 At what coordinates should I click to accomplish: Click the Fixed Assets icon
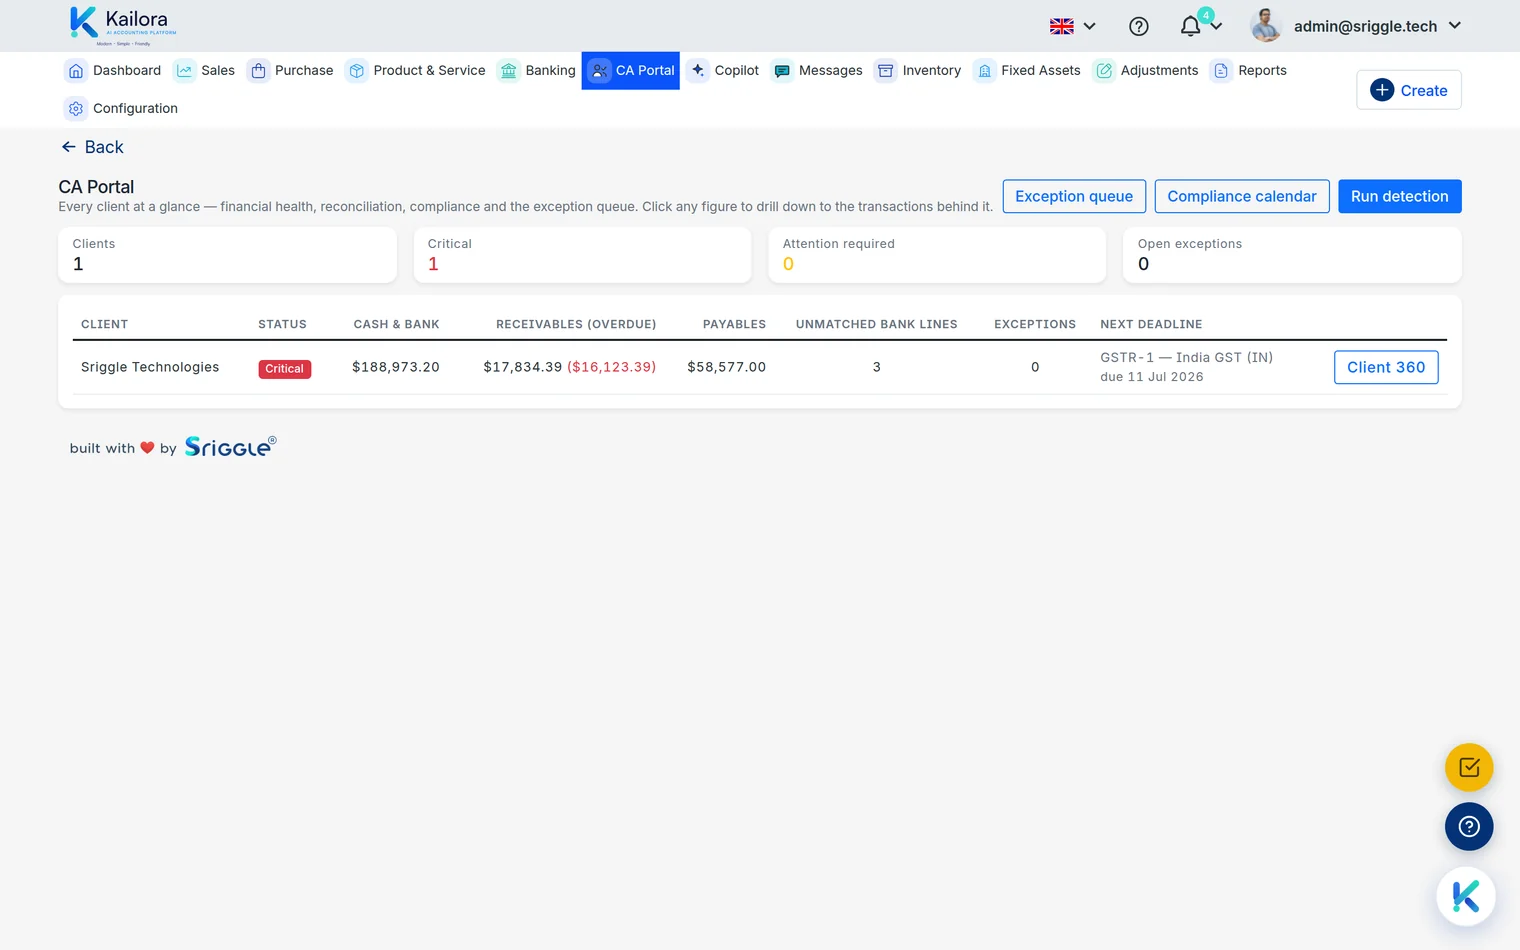pyautogui.click(x=985, y=71)
